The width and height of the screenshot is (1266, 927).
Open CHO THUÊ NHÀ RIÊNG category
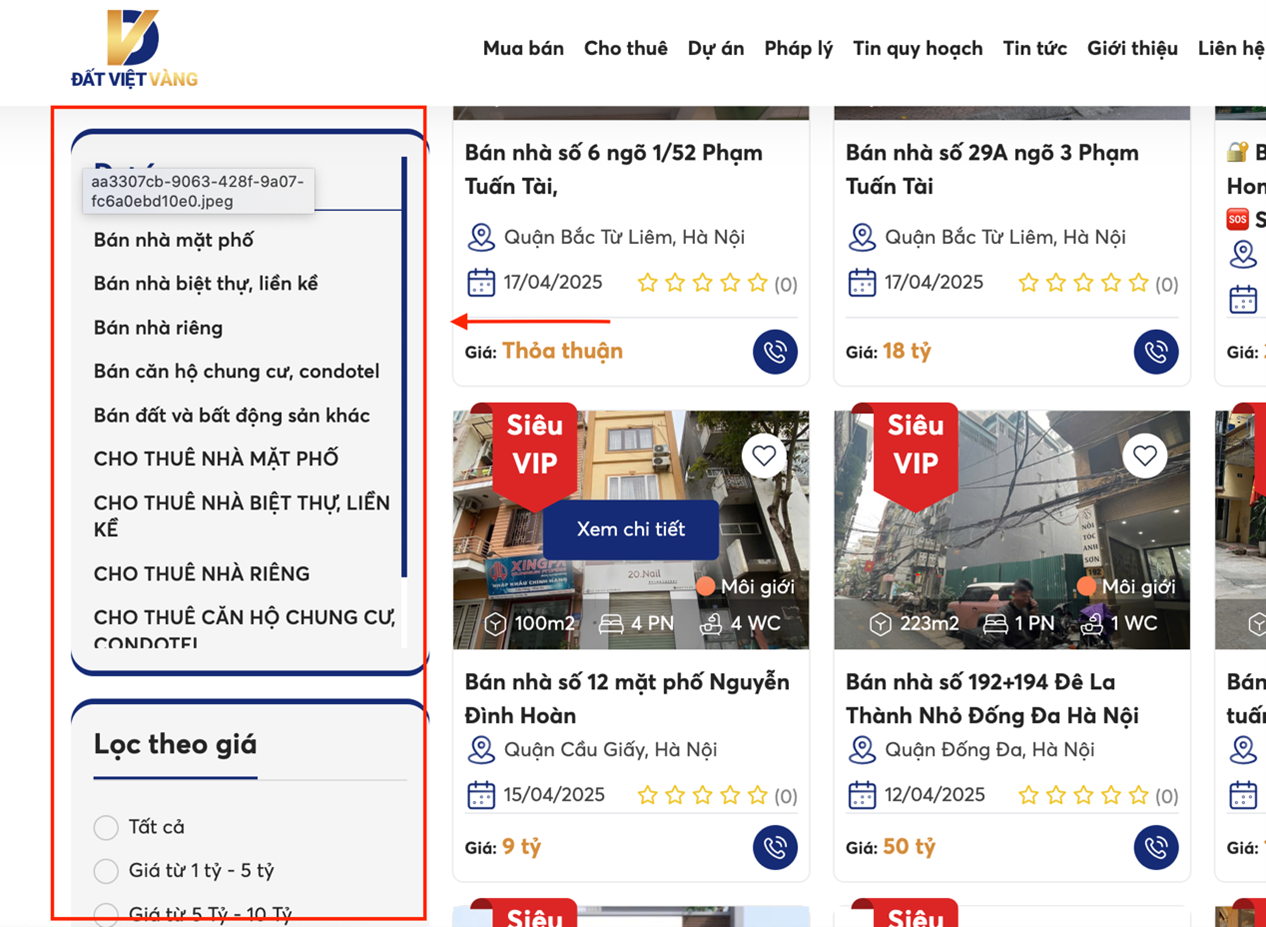coord(202,574)
